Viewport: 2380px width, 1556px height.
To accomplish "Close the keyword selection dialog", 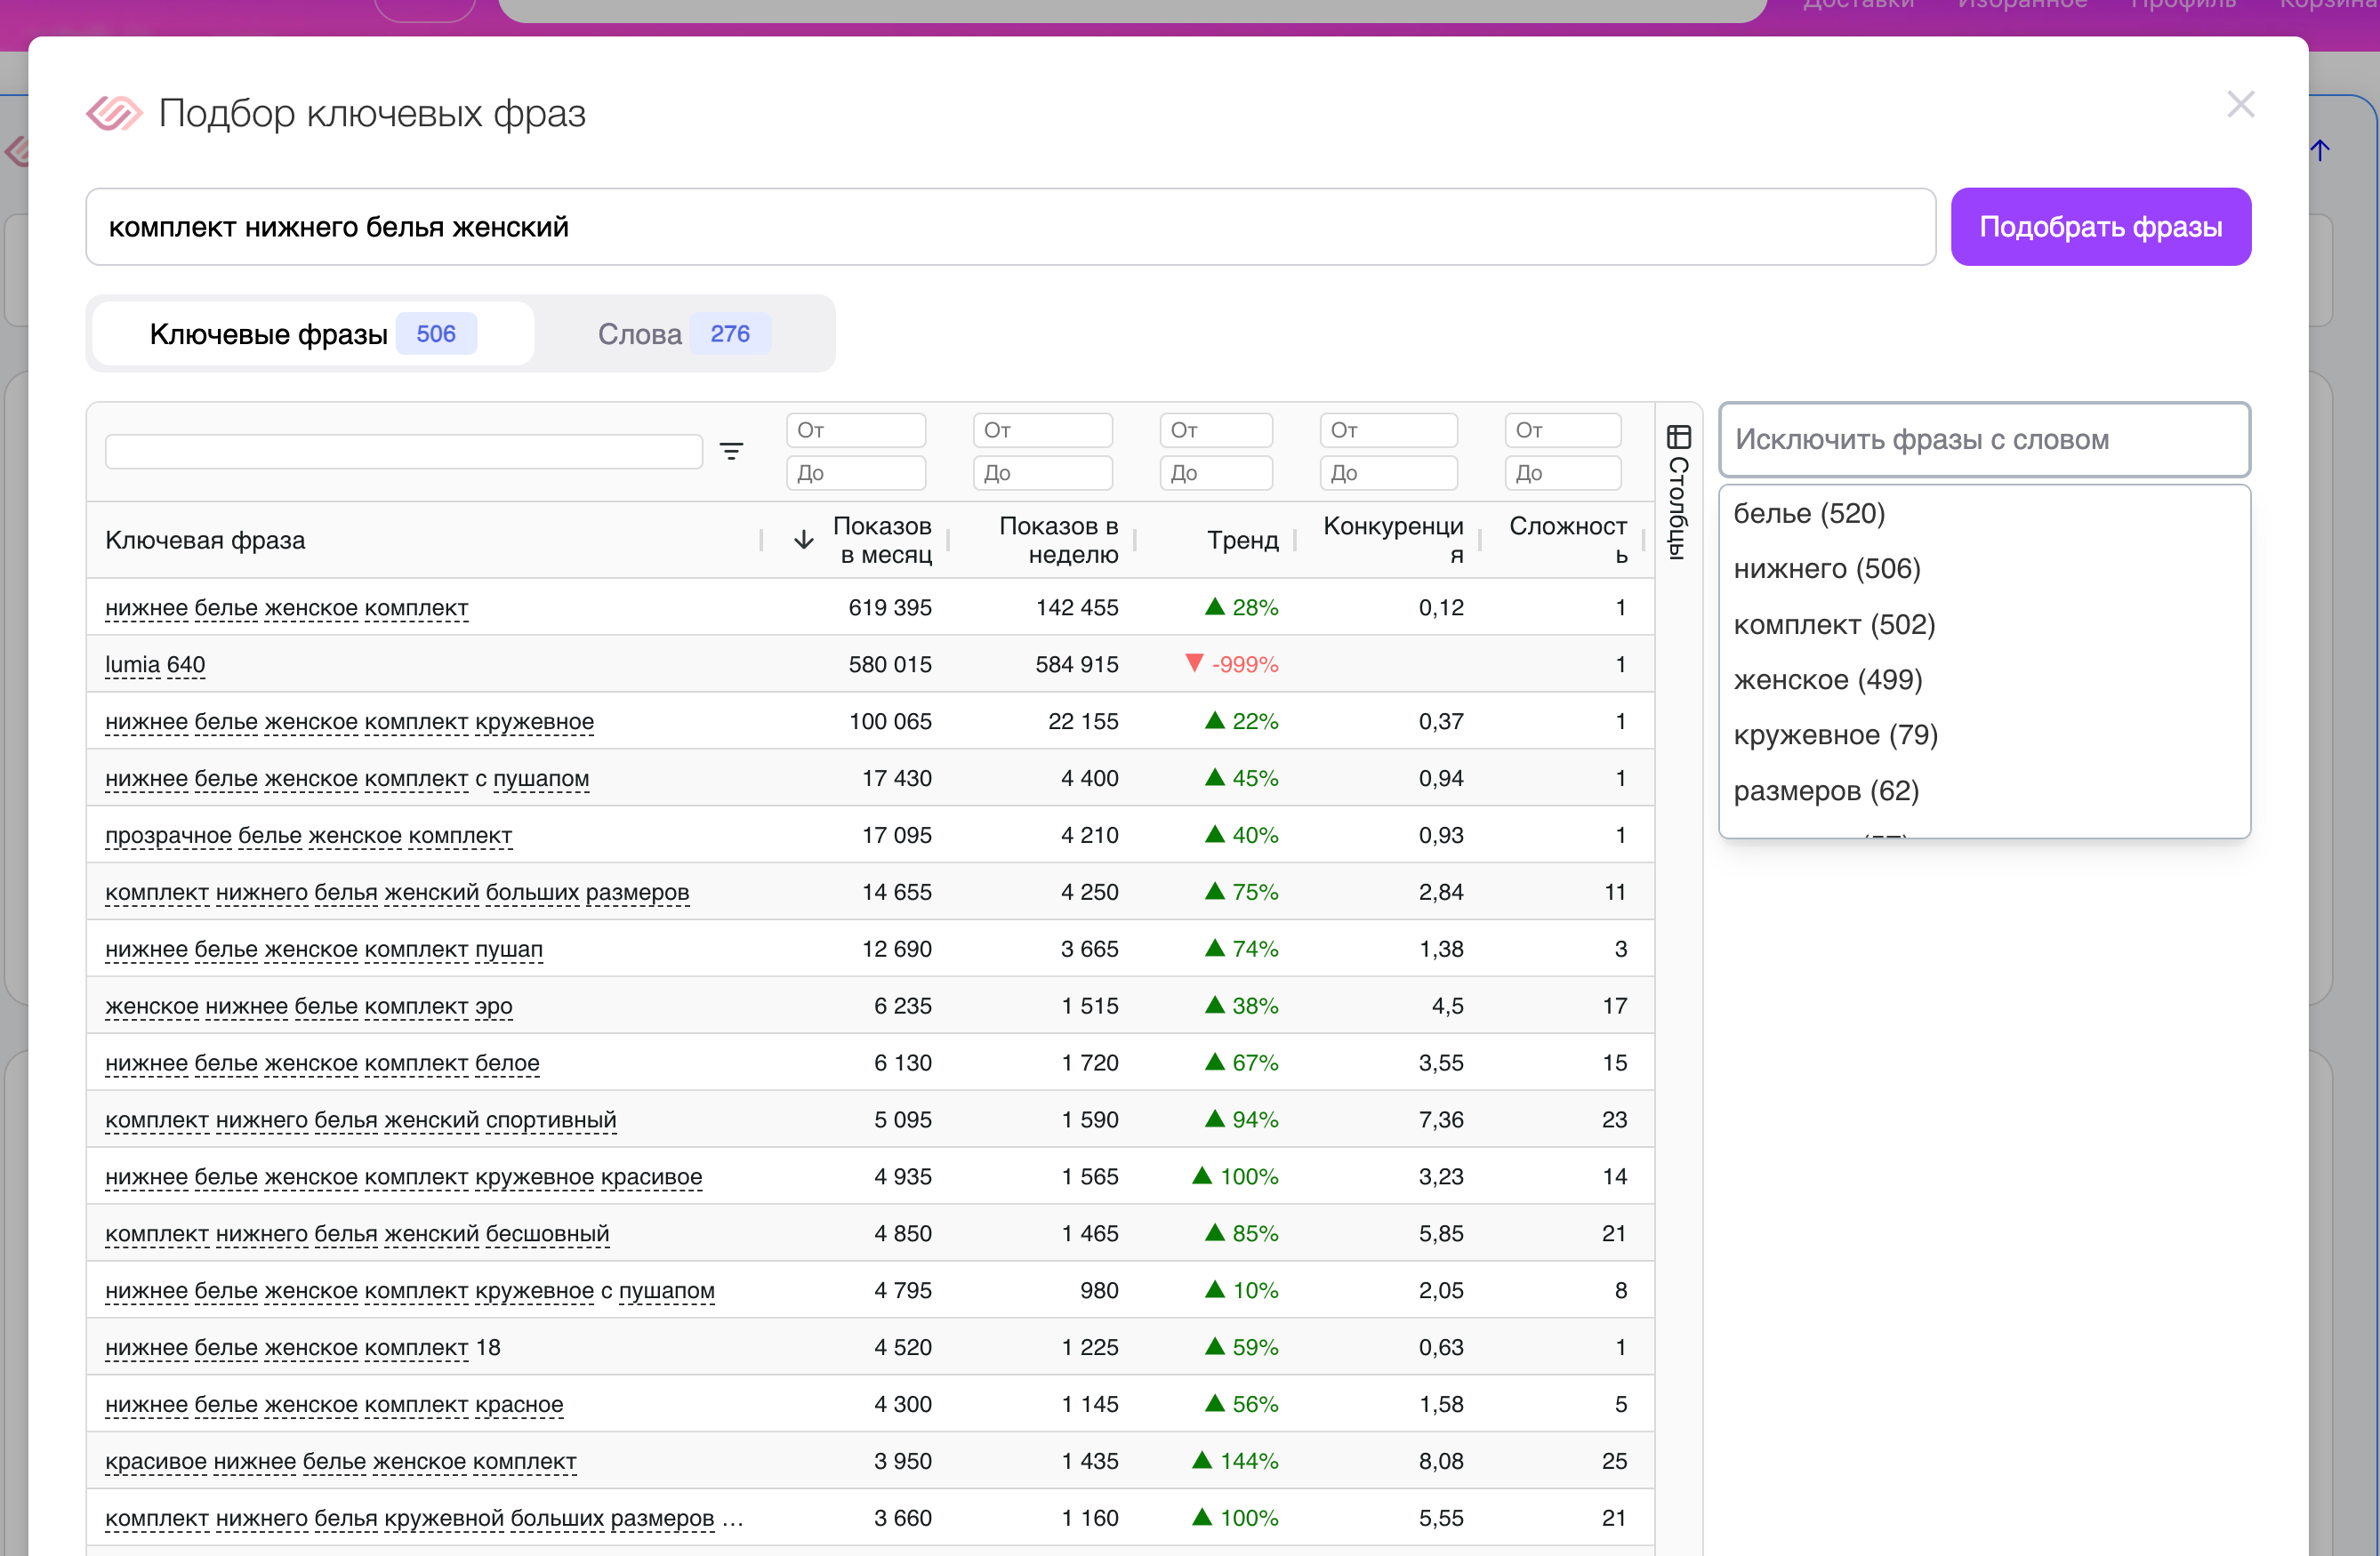I will [x=2240, y=104].
